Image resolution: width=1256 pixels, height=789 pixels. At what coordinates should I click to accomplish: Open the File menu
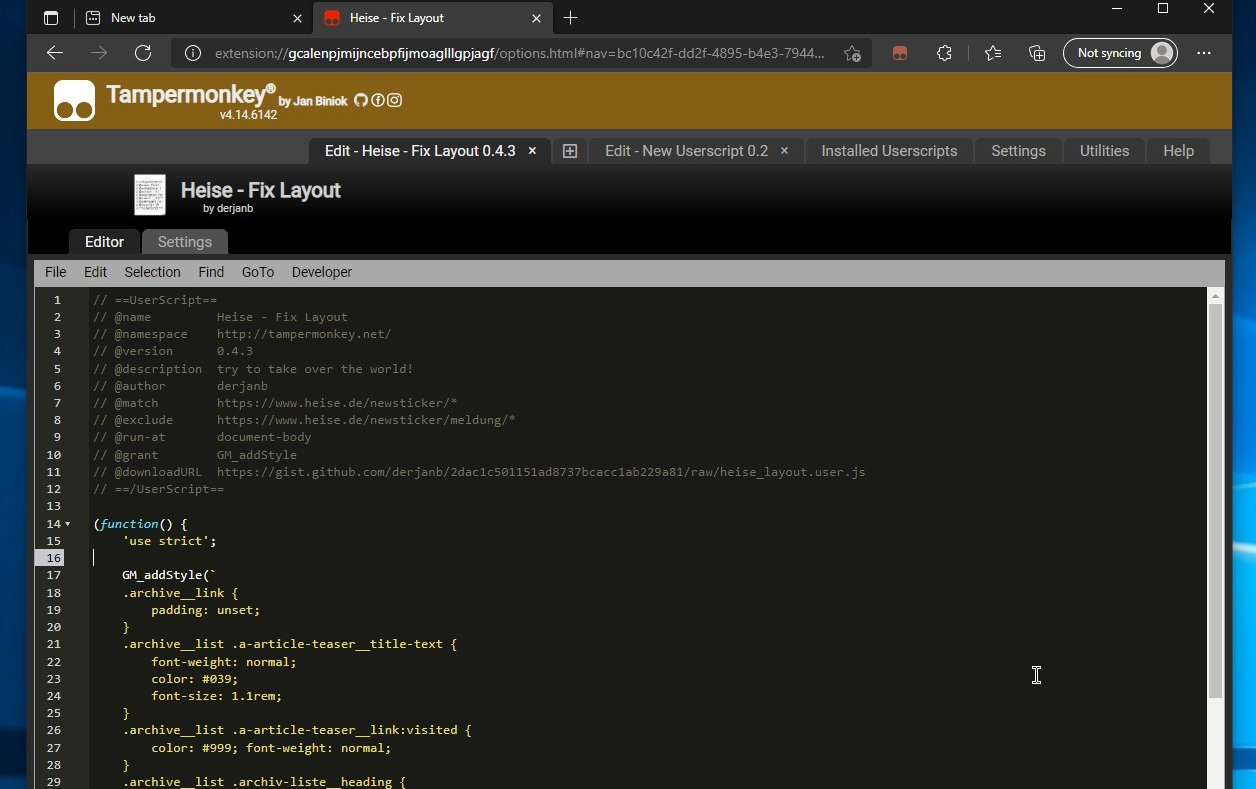click(56, 272)
